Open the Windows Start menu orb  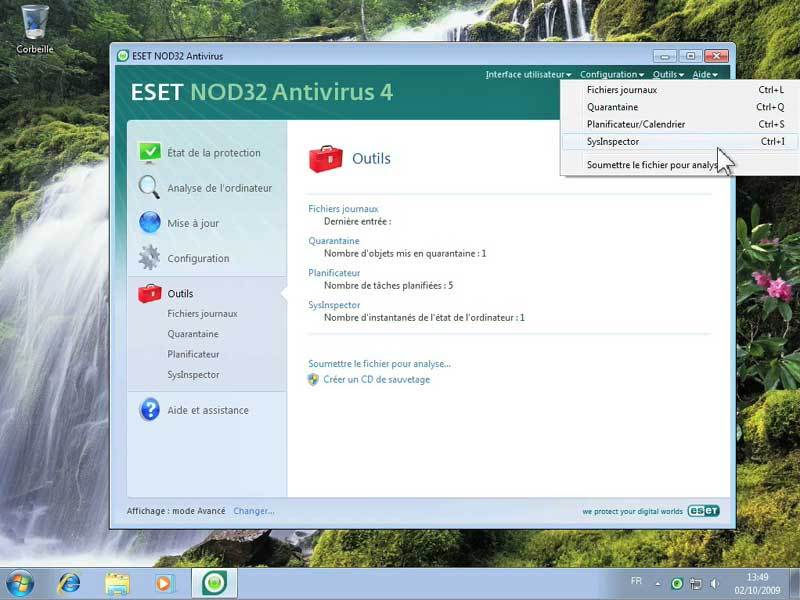[x=19, y=583]
